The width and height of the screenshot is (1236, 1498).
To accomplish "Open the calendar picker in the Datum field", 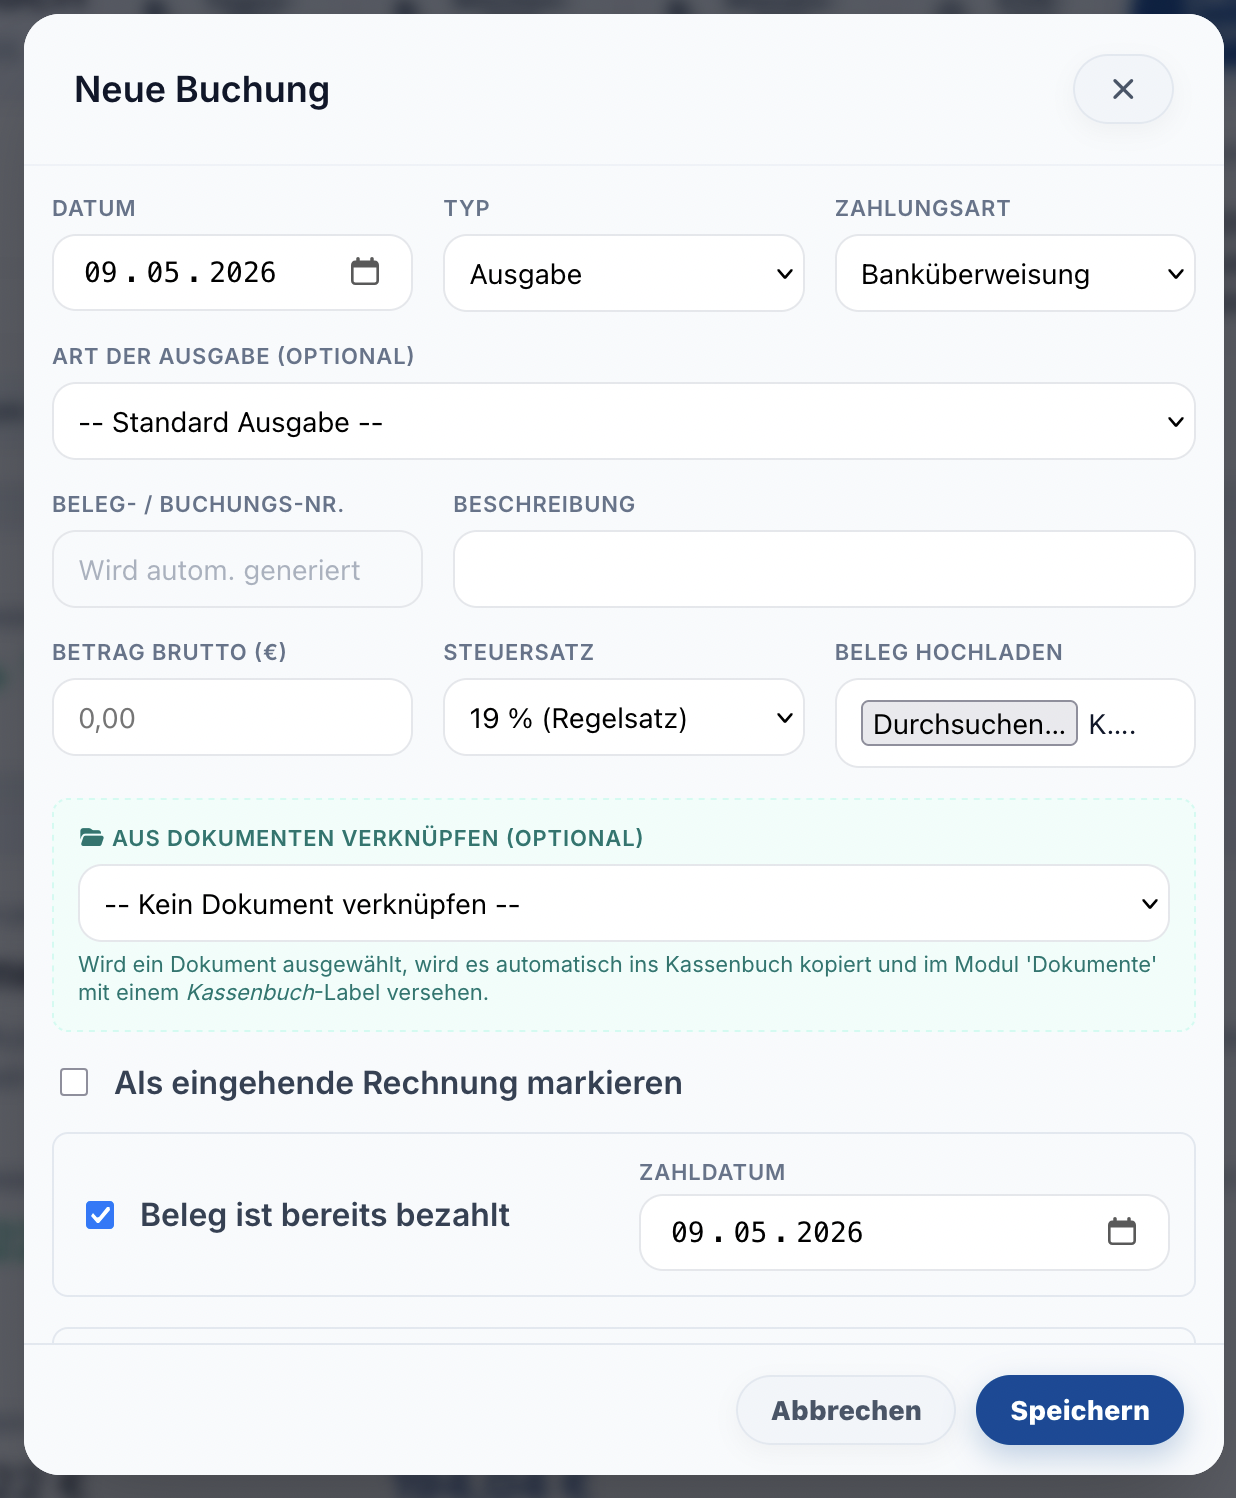I will pos(365,271).
